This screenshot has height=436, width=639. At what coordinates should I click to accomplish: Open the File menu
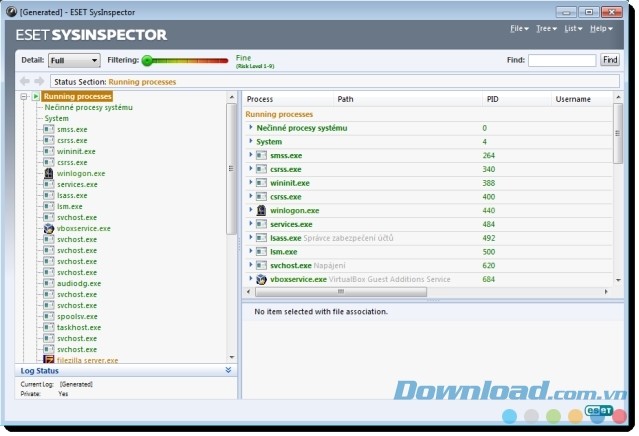coord(519,29)
